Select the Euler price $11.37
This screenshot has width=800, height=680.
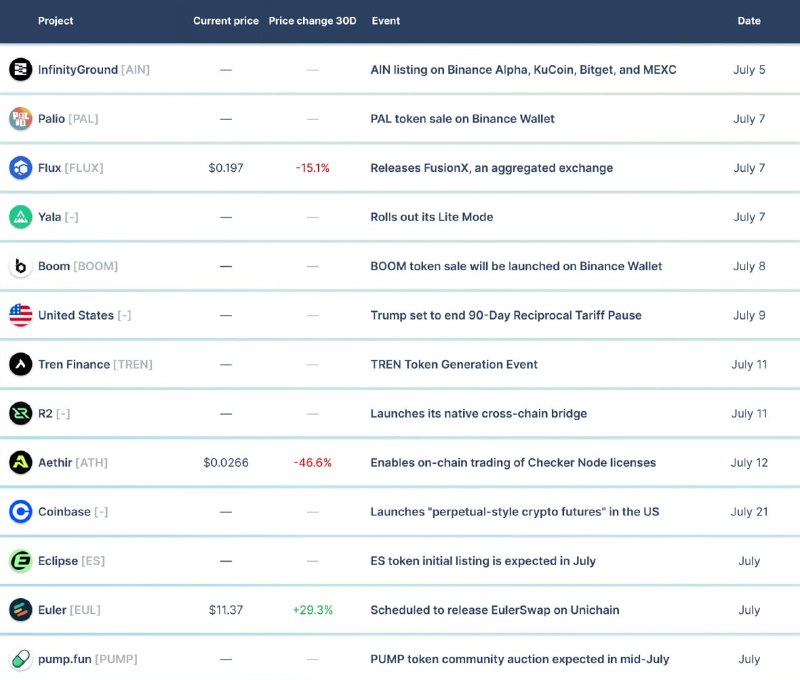[226, 610]
